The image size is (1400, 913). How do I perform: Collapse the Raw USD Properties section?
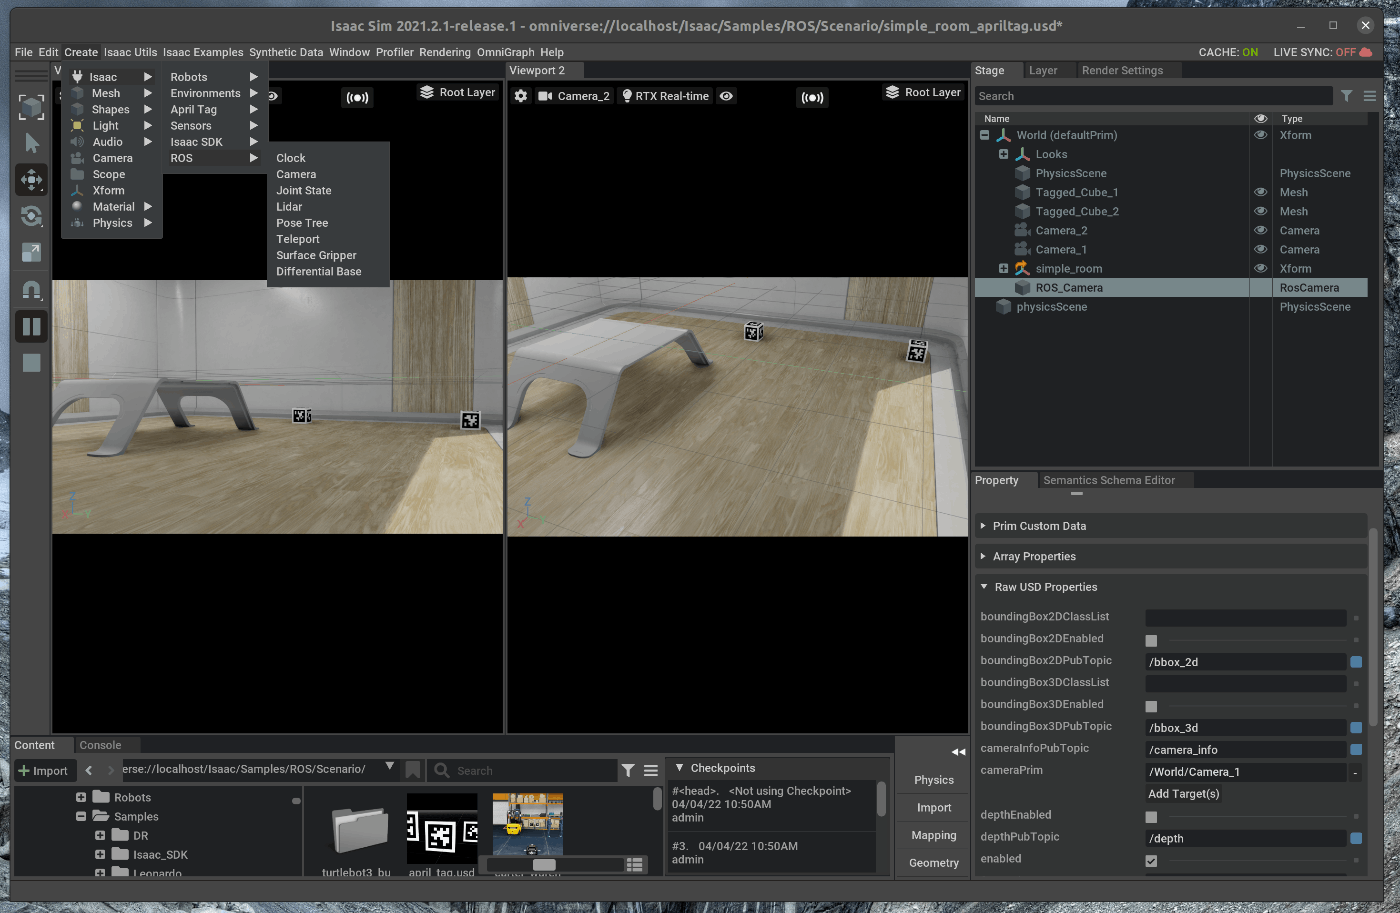tap(1170, 587)
